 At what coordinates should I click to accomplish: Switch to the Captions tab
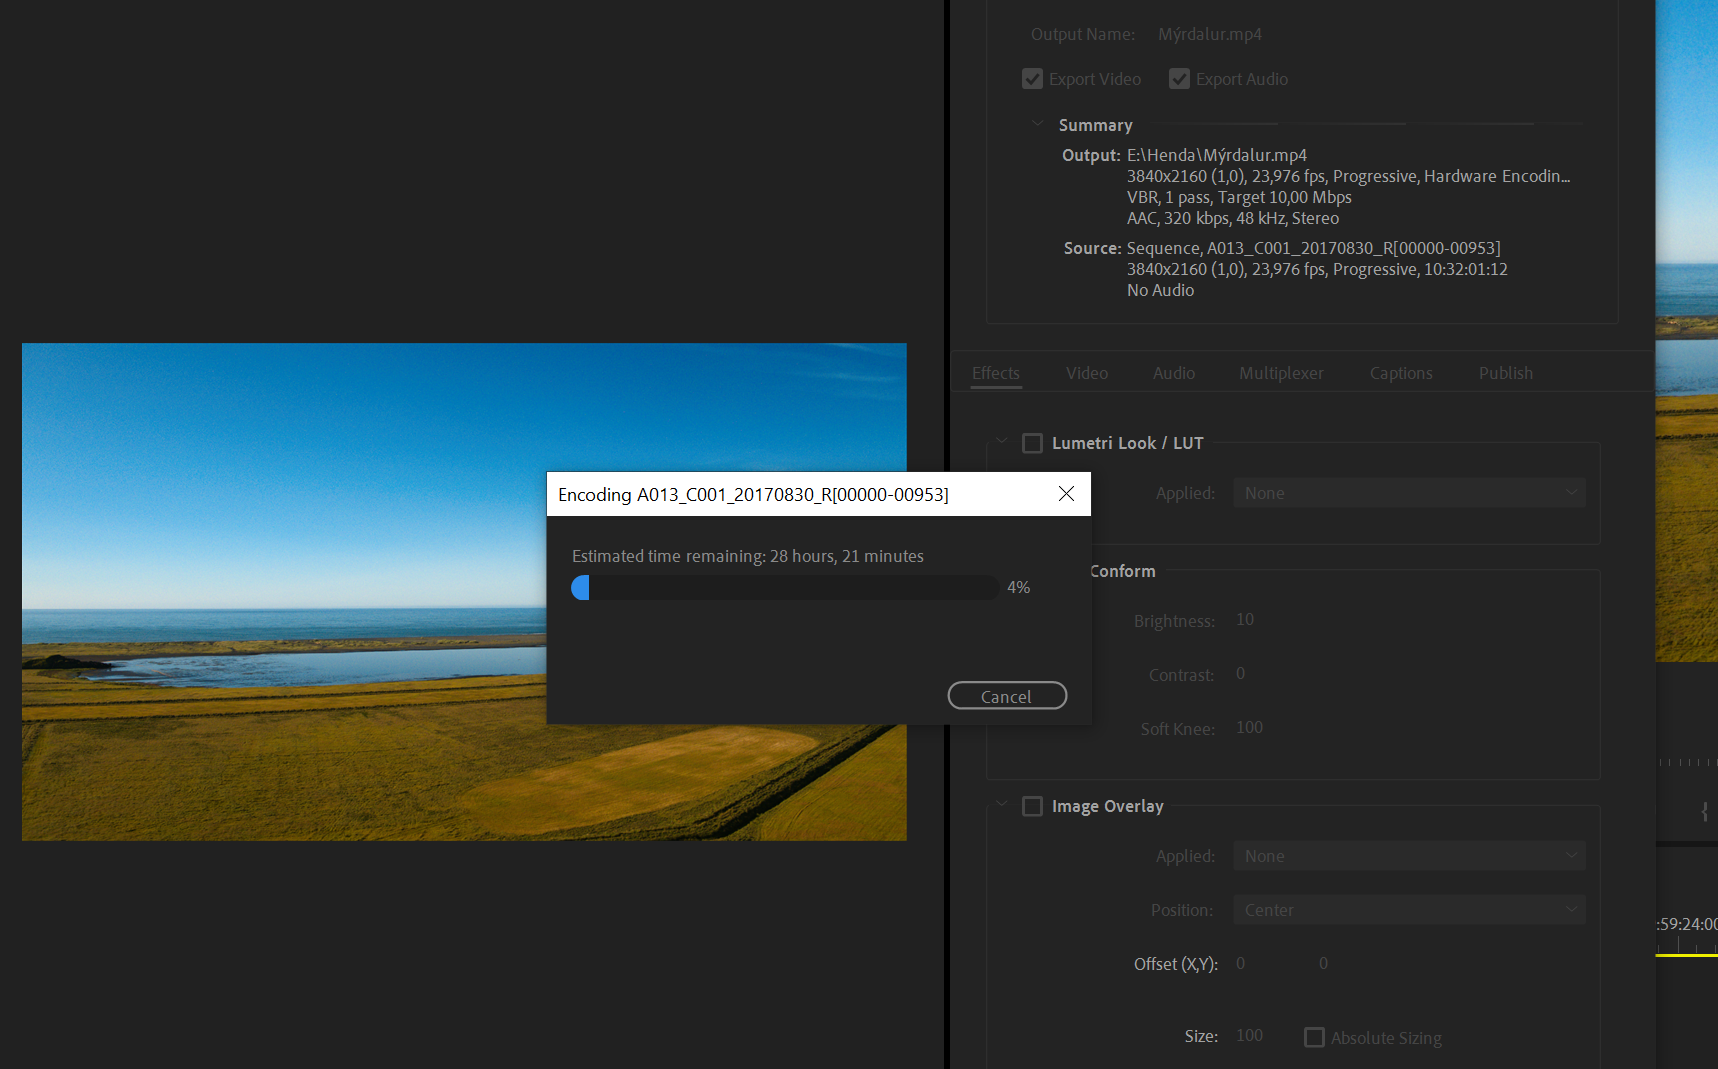pyautogui.click(x=1400, y=373)
